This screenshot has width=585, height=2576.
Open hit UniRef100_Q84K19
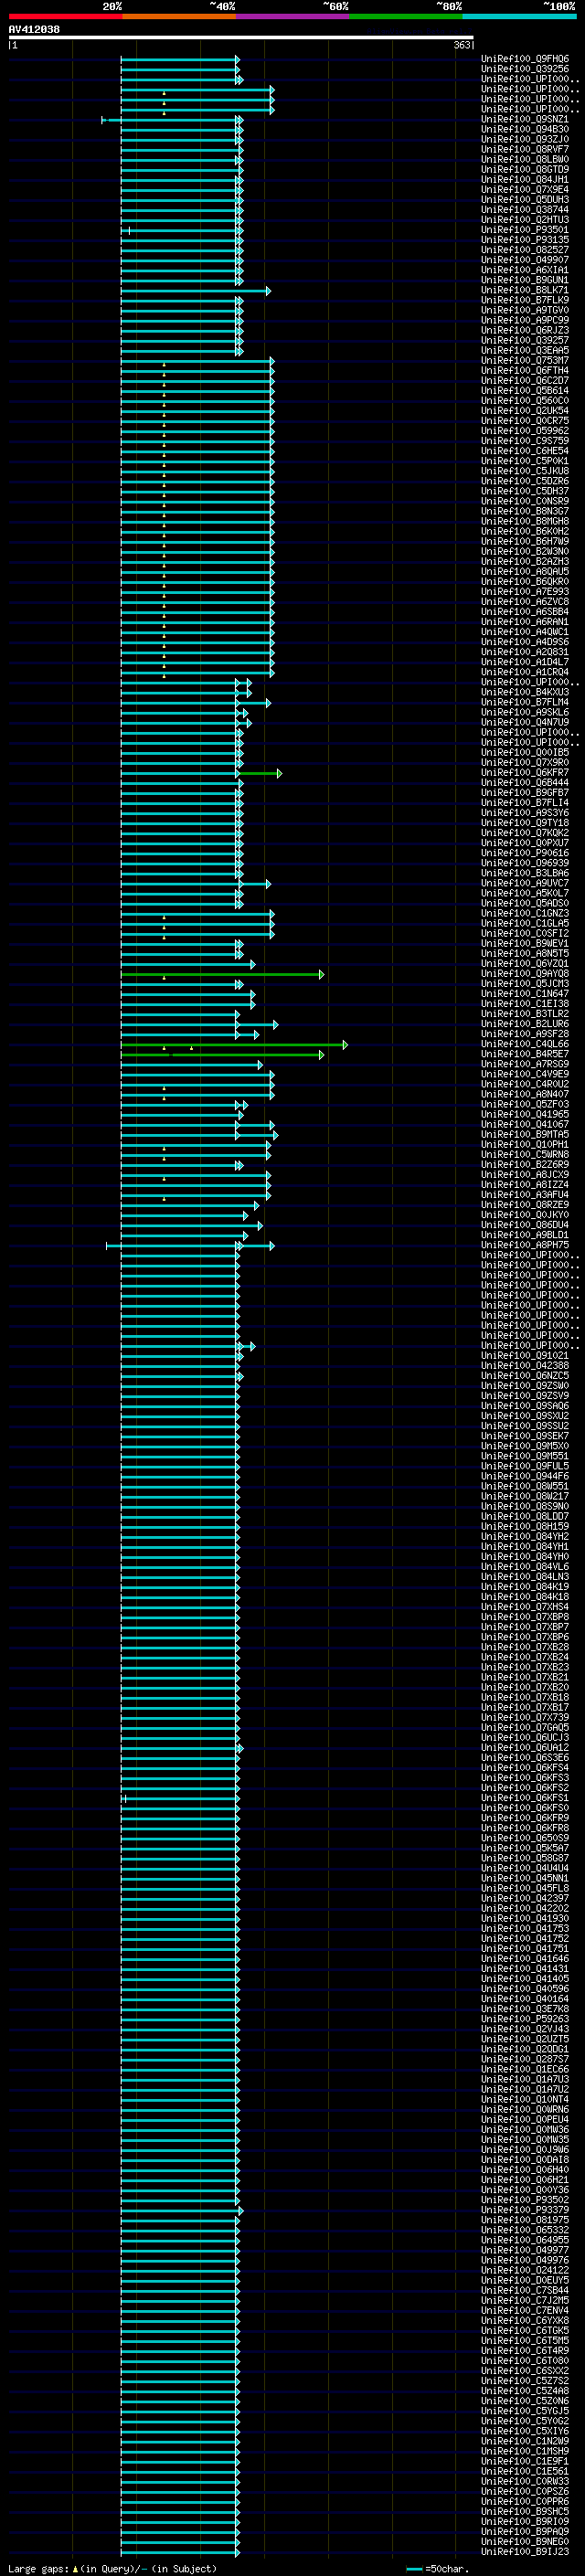tap(525, 1586)
